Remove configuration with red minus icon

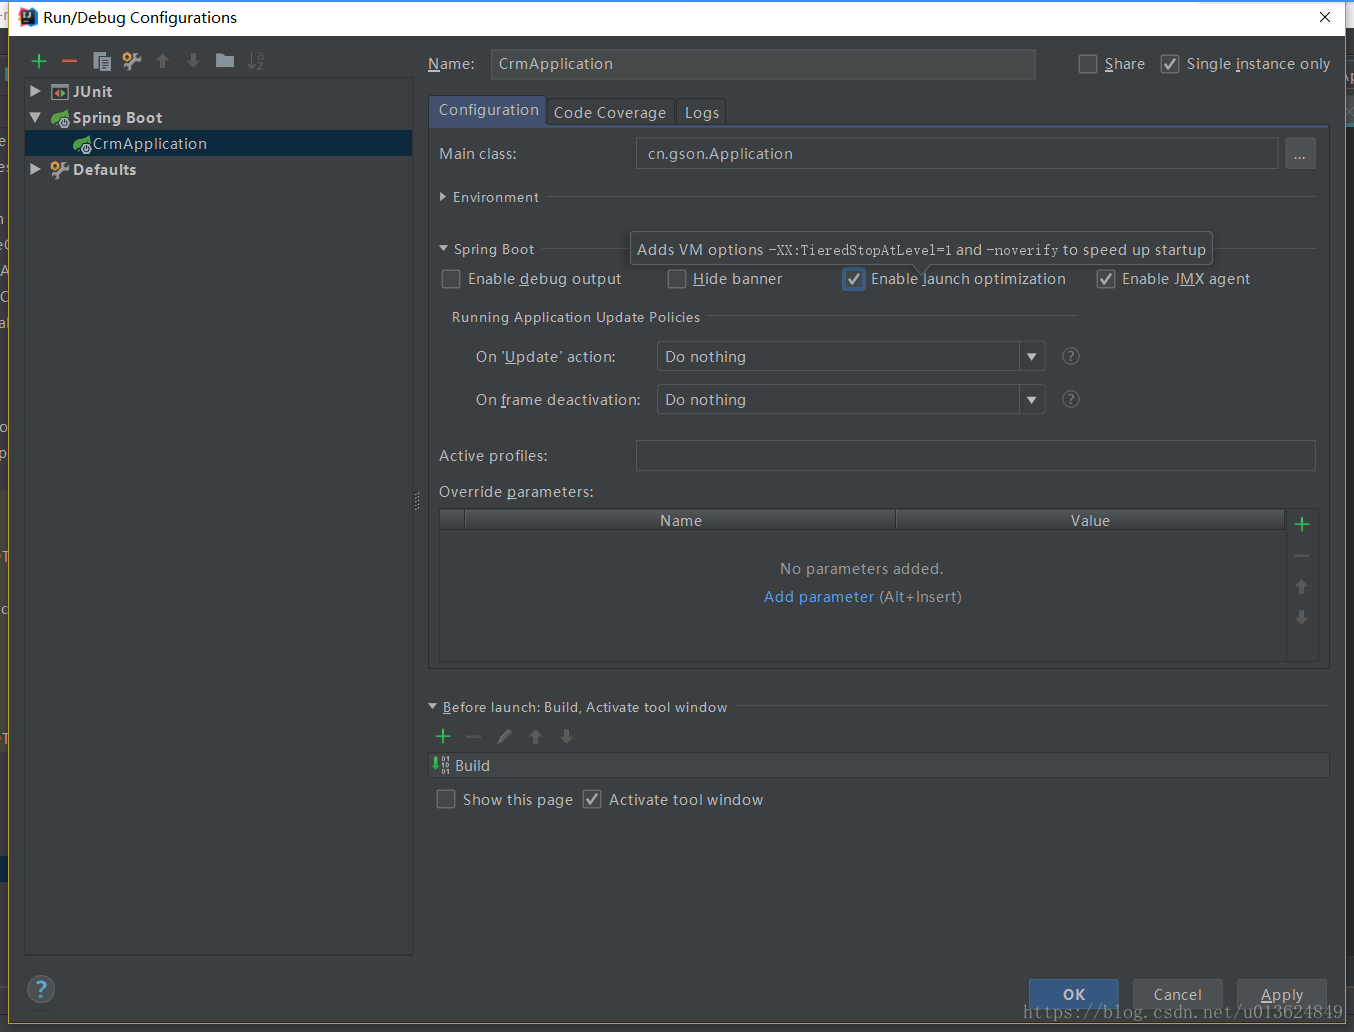[x=69, y=61]
